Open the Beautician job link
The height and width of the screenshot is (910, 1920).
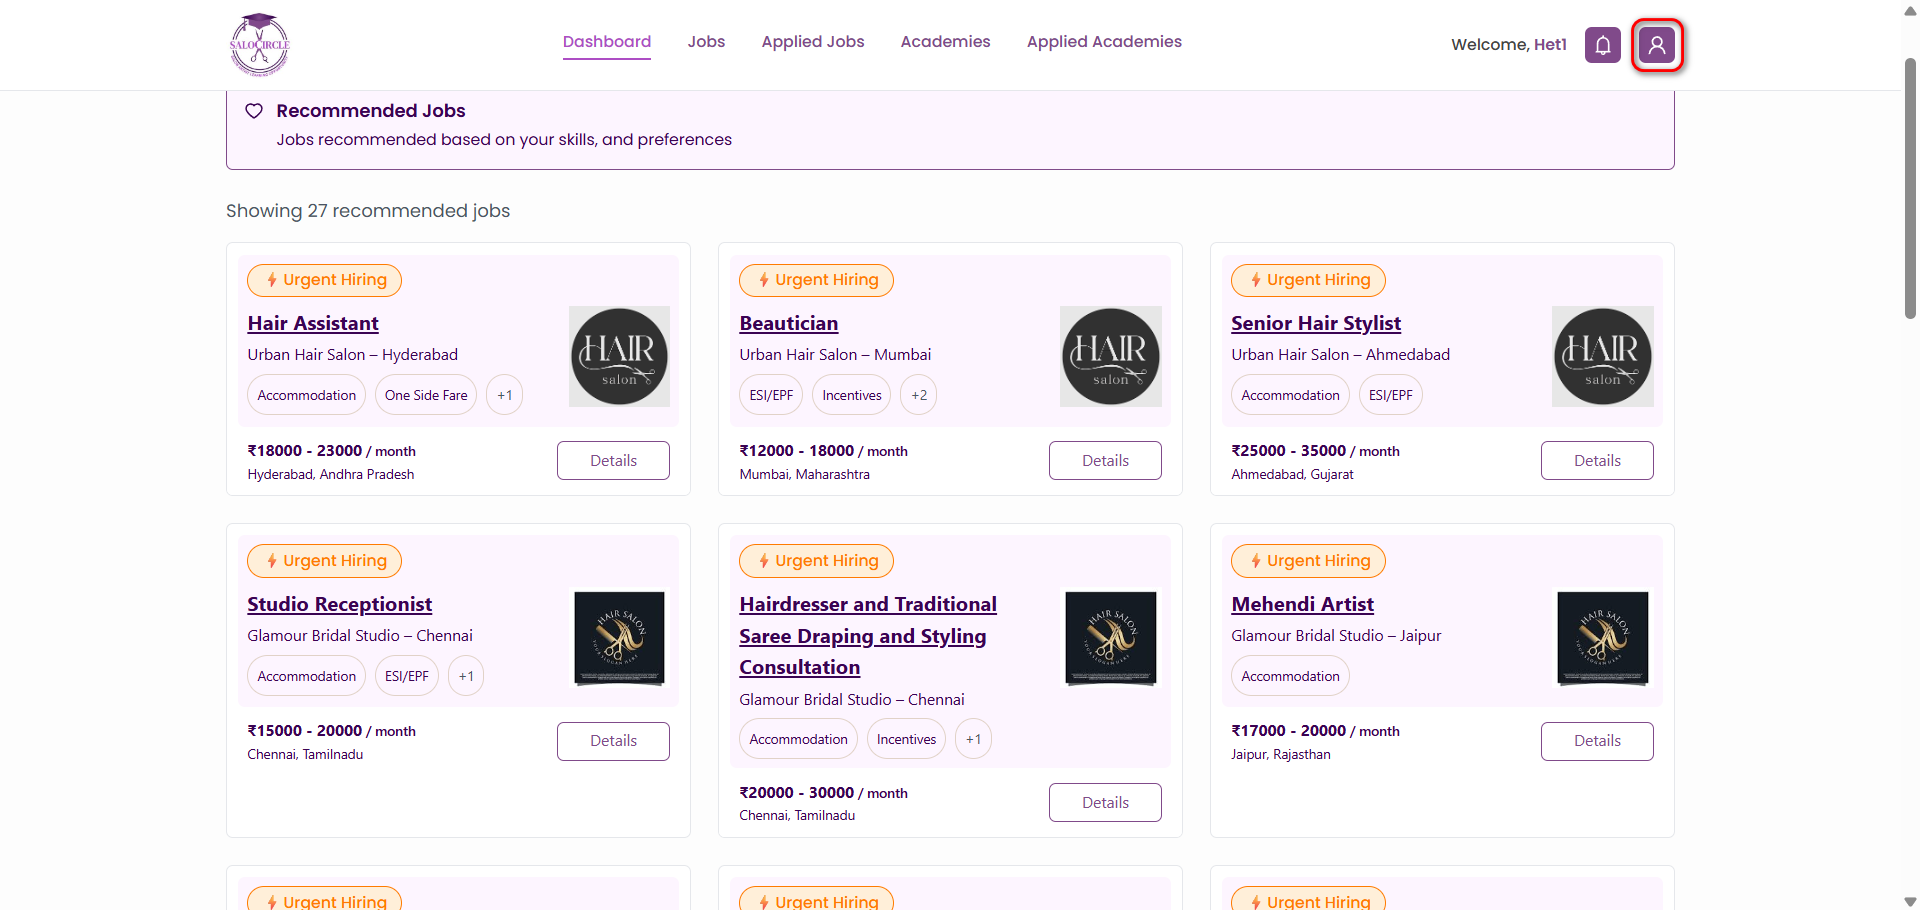click(x=789, y=323)
